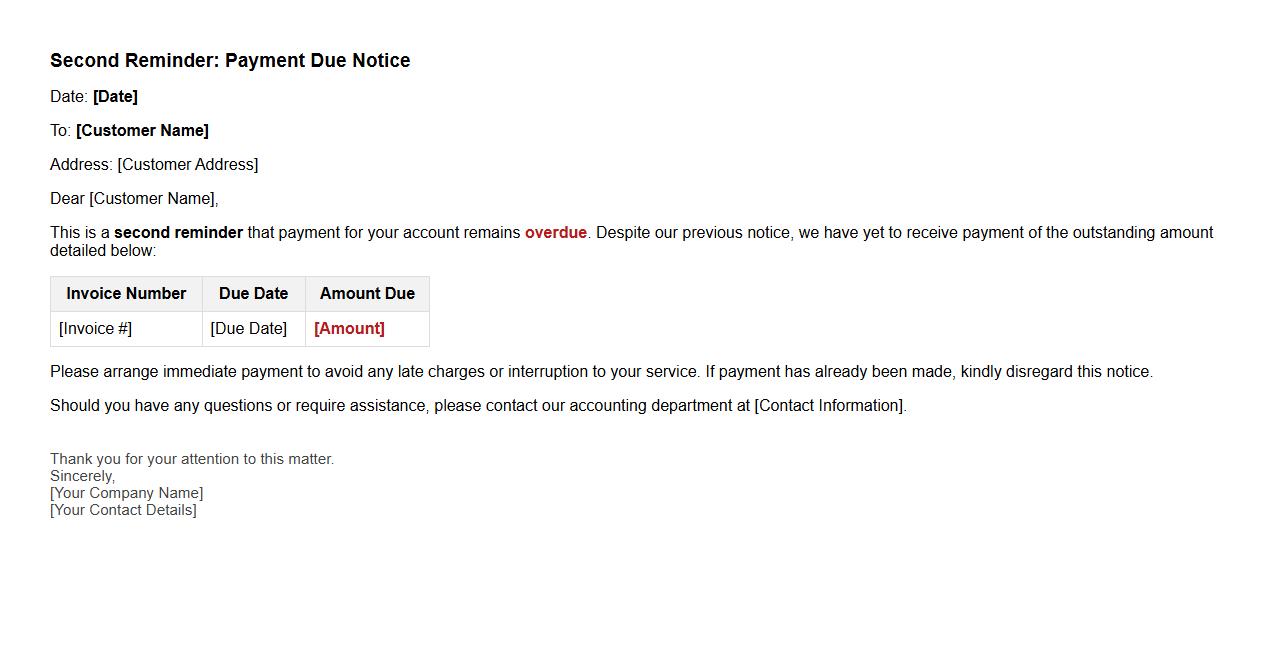Click the "Sincerely," closing line

(x=82, y=476)
